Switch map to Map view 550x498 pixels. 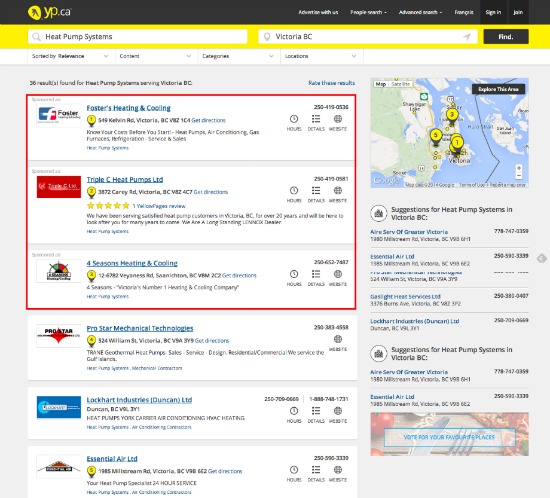pos(381,84)
